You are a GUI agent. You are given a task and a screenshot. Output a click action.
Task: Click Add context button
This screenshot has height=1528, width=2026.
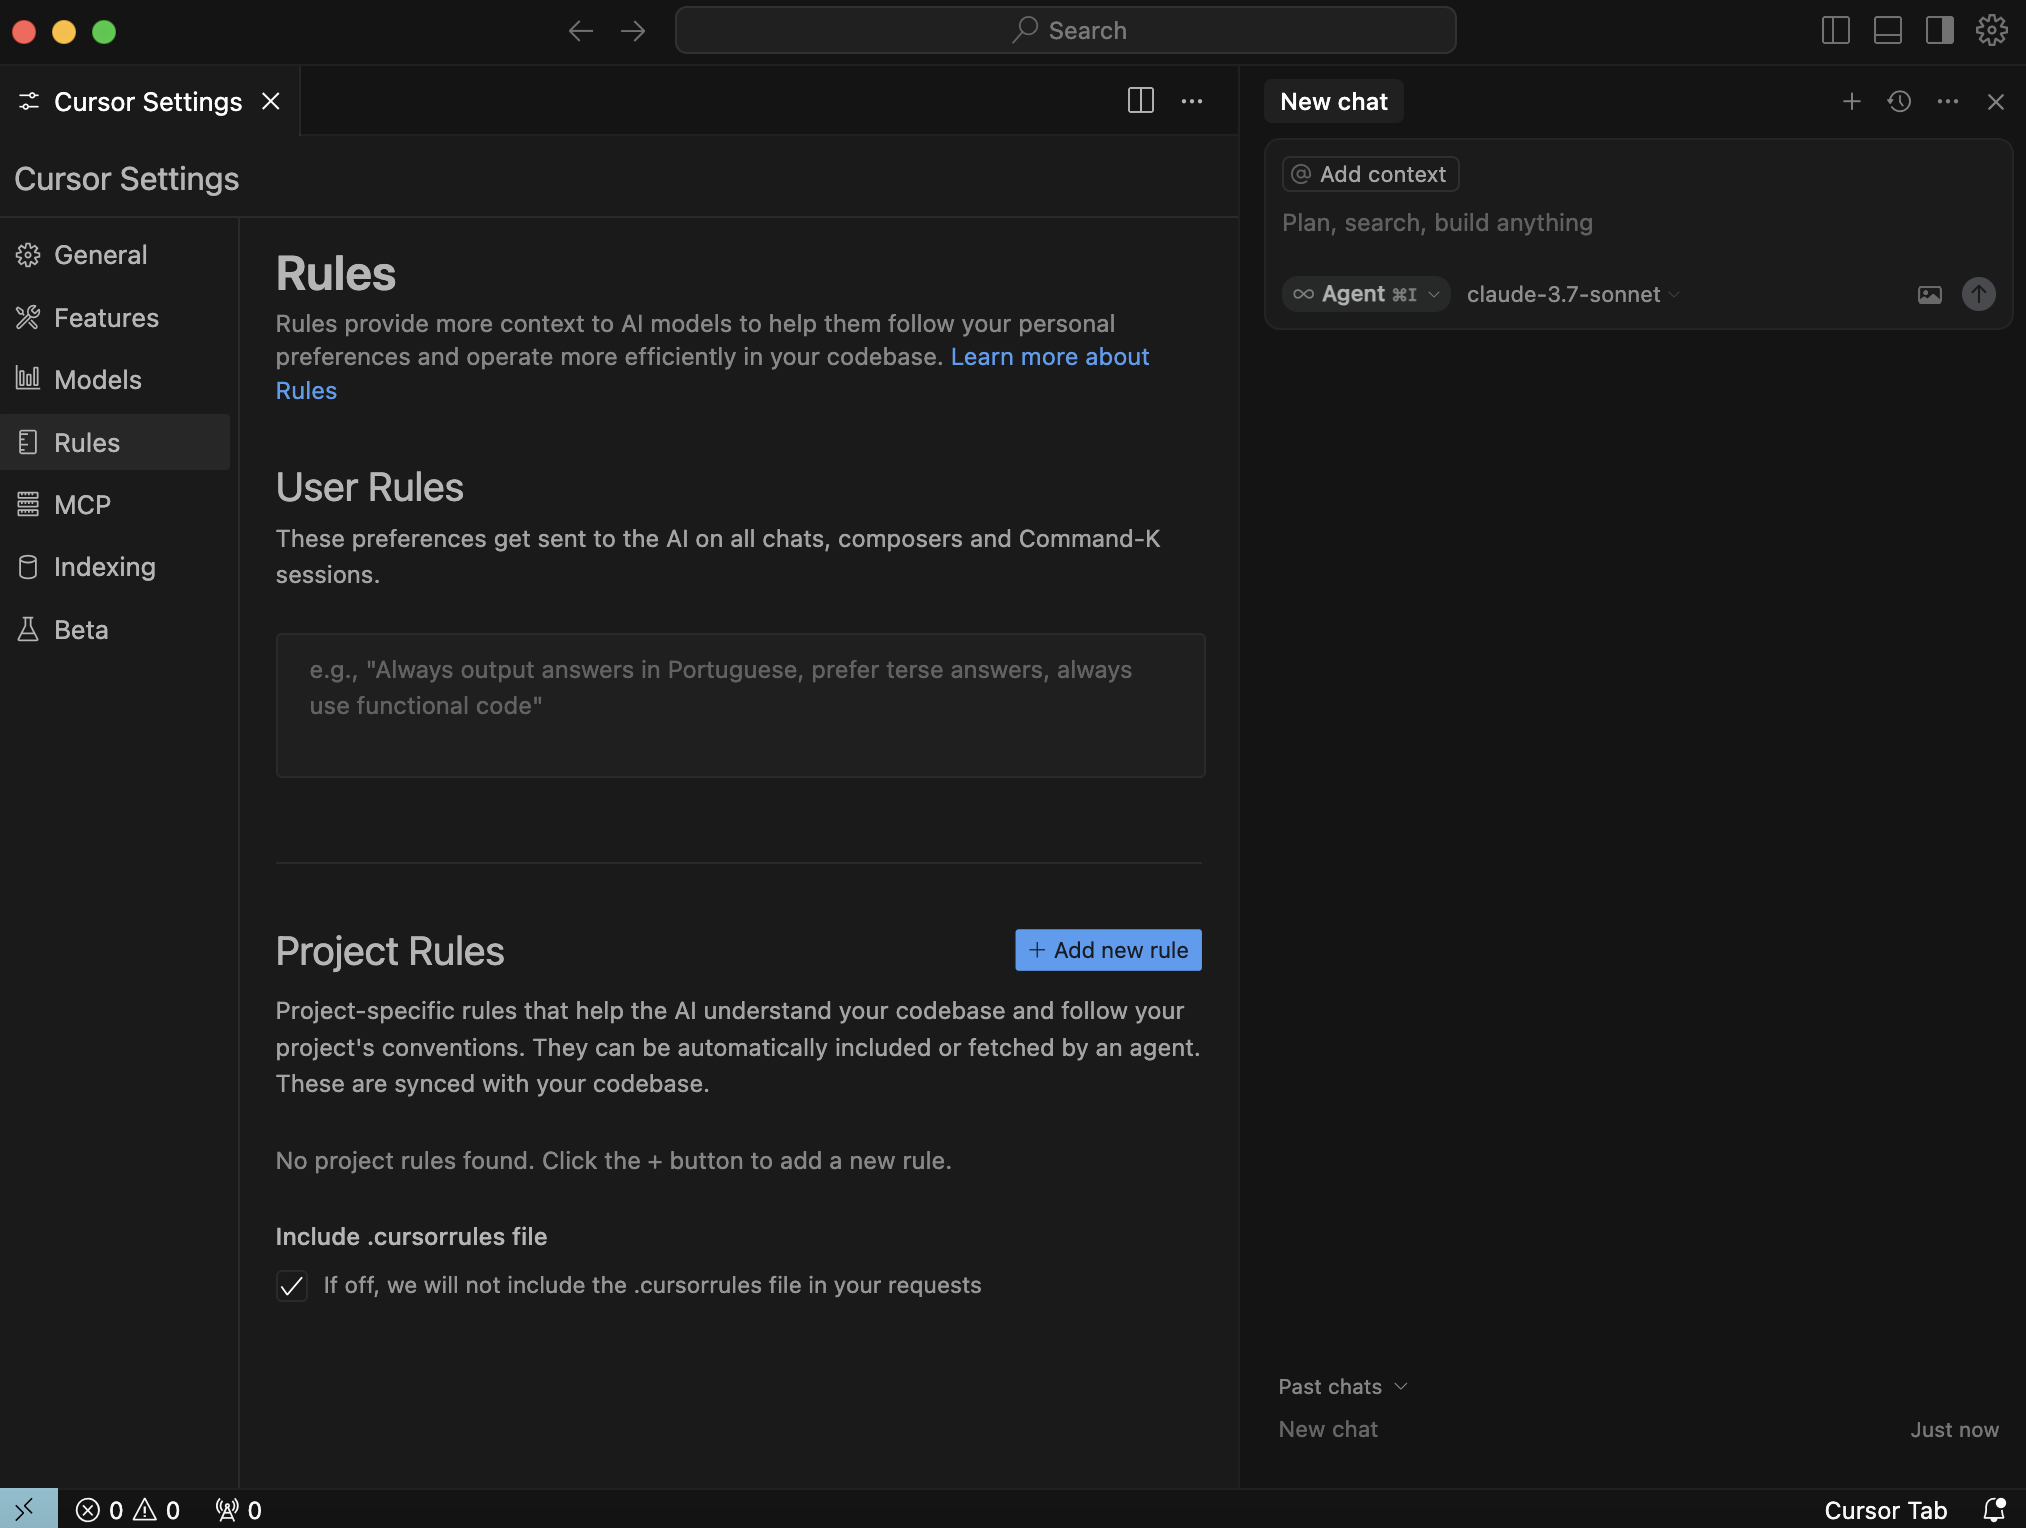1370,174
